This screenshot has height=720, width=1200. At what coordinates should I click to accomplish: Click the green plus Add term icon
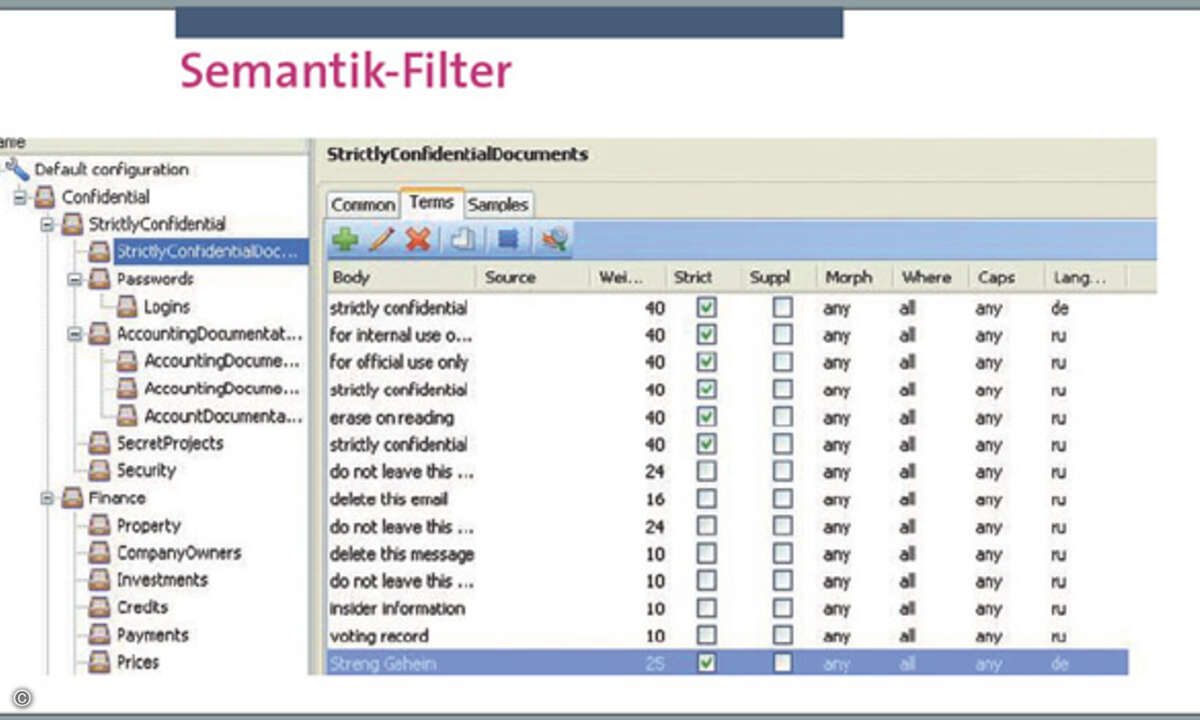tap(345, 239)
